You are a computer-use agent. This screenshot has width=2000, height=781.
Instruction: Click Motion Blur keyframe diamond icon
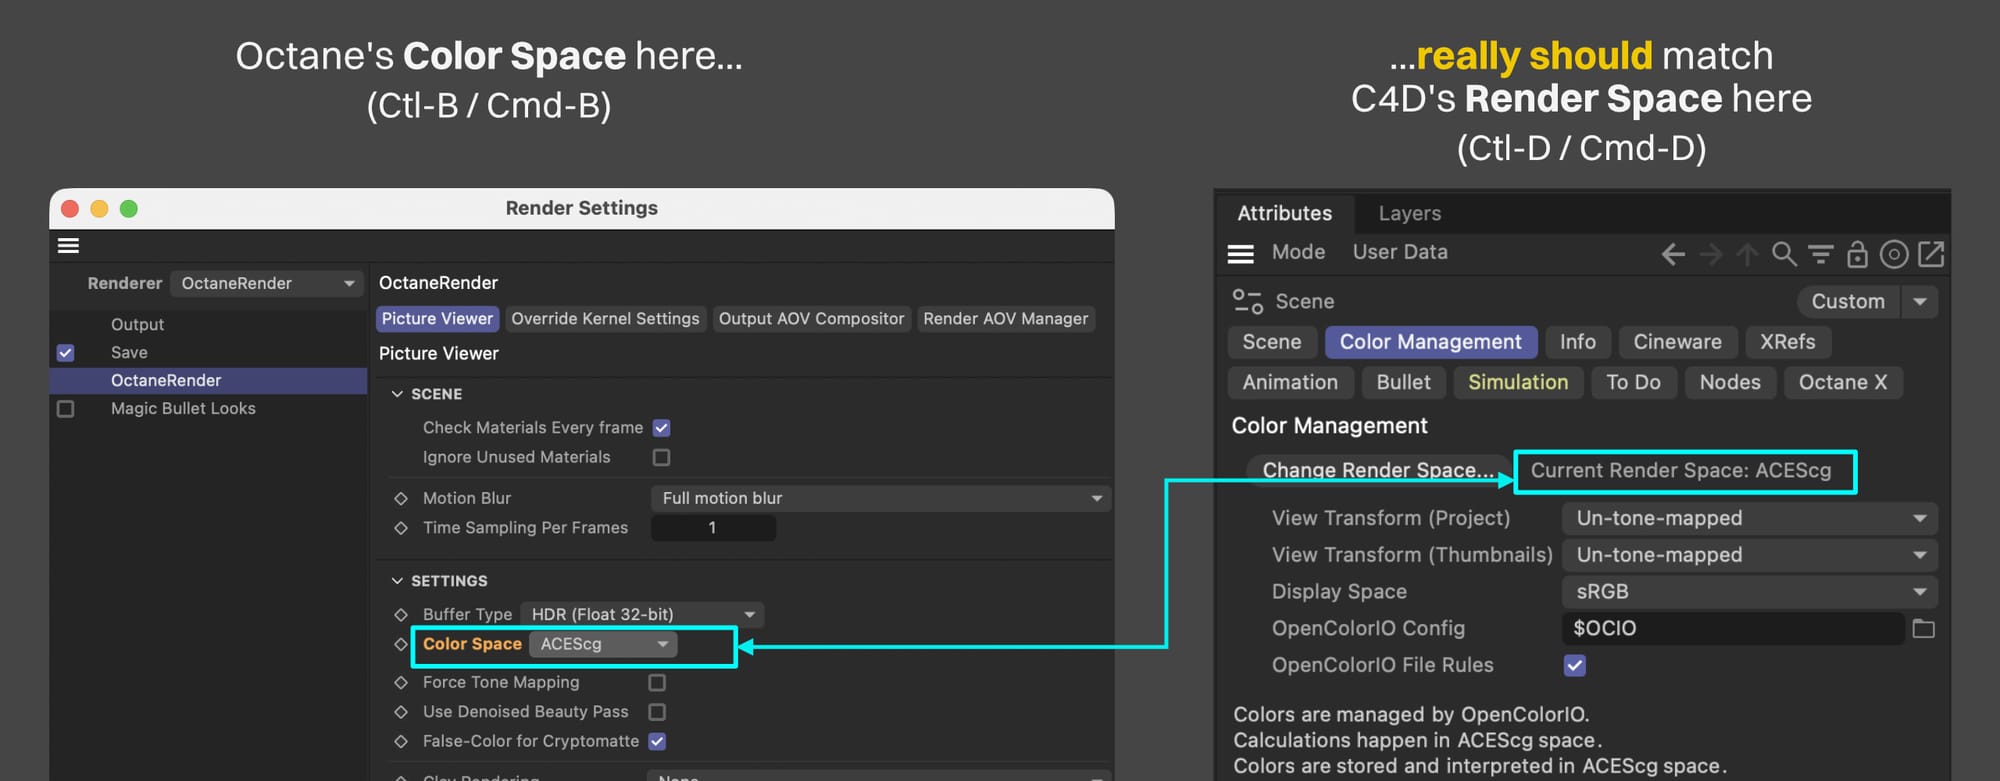tap(401, 498)
